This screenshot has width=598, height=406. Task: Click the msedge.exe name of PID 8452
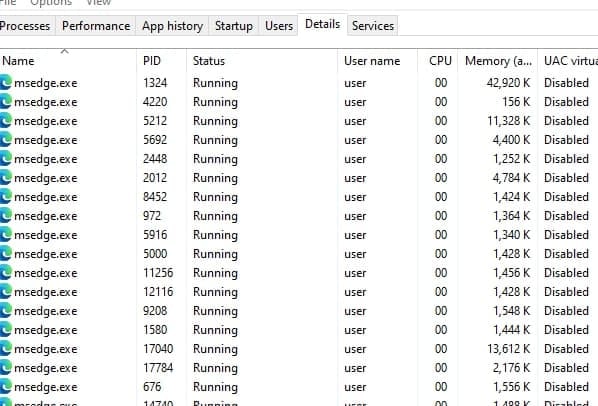pos(46,197)
